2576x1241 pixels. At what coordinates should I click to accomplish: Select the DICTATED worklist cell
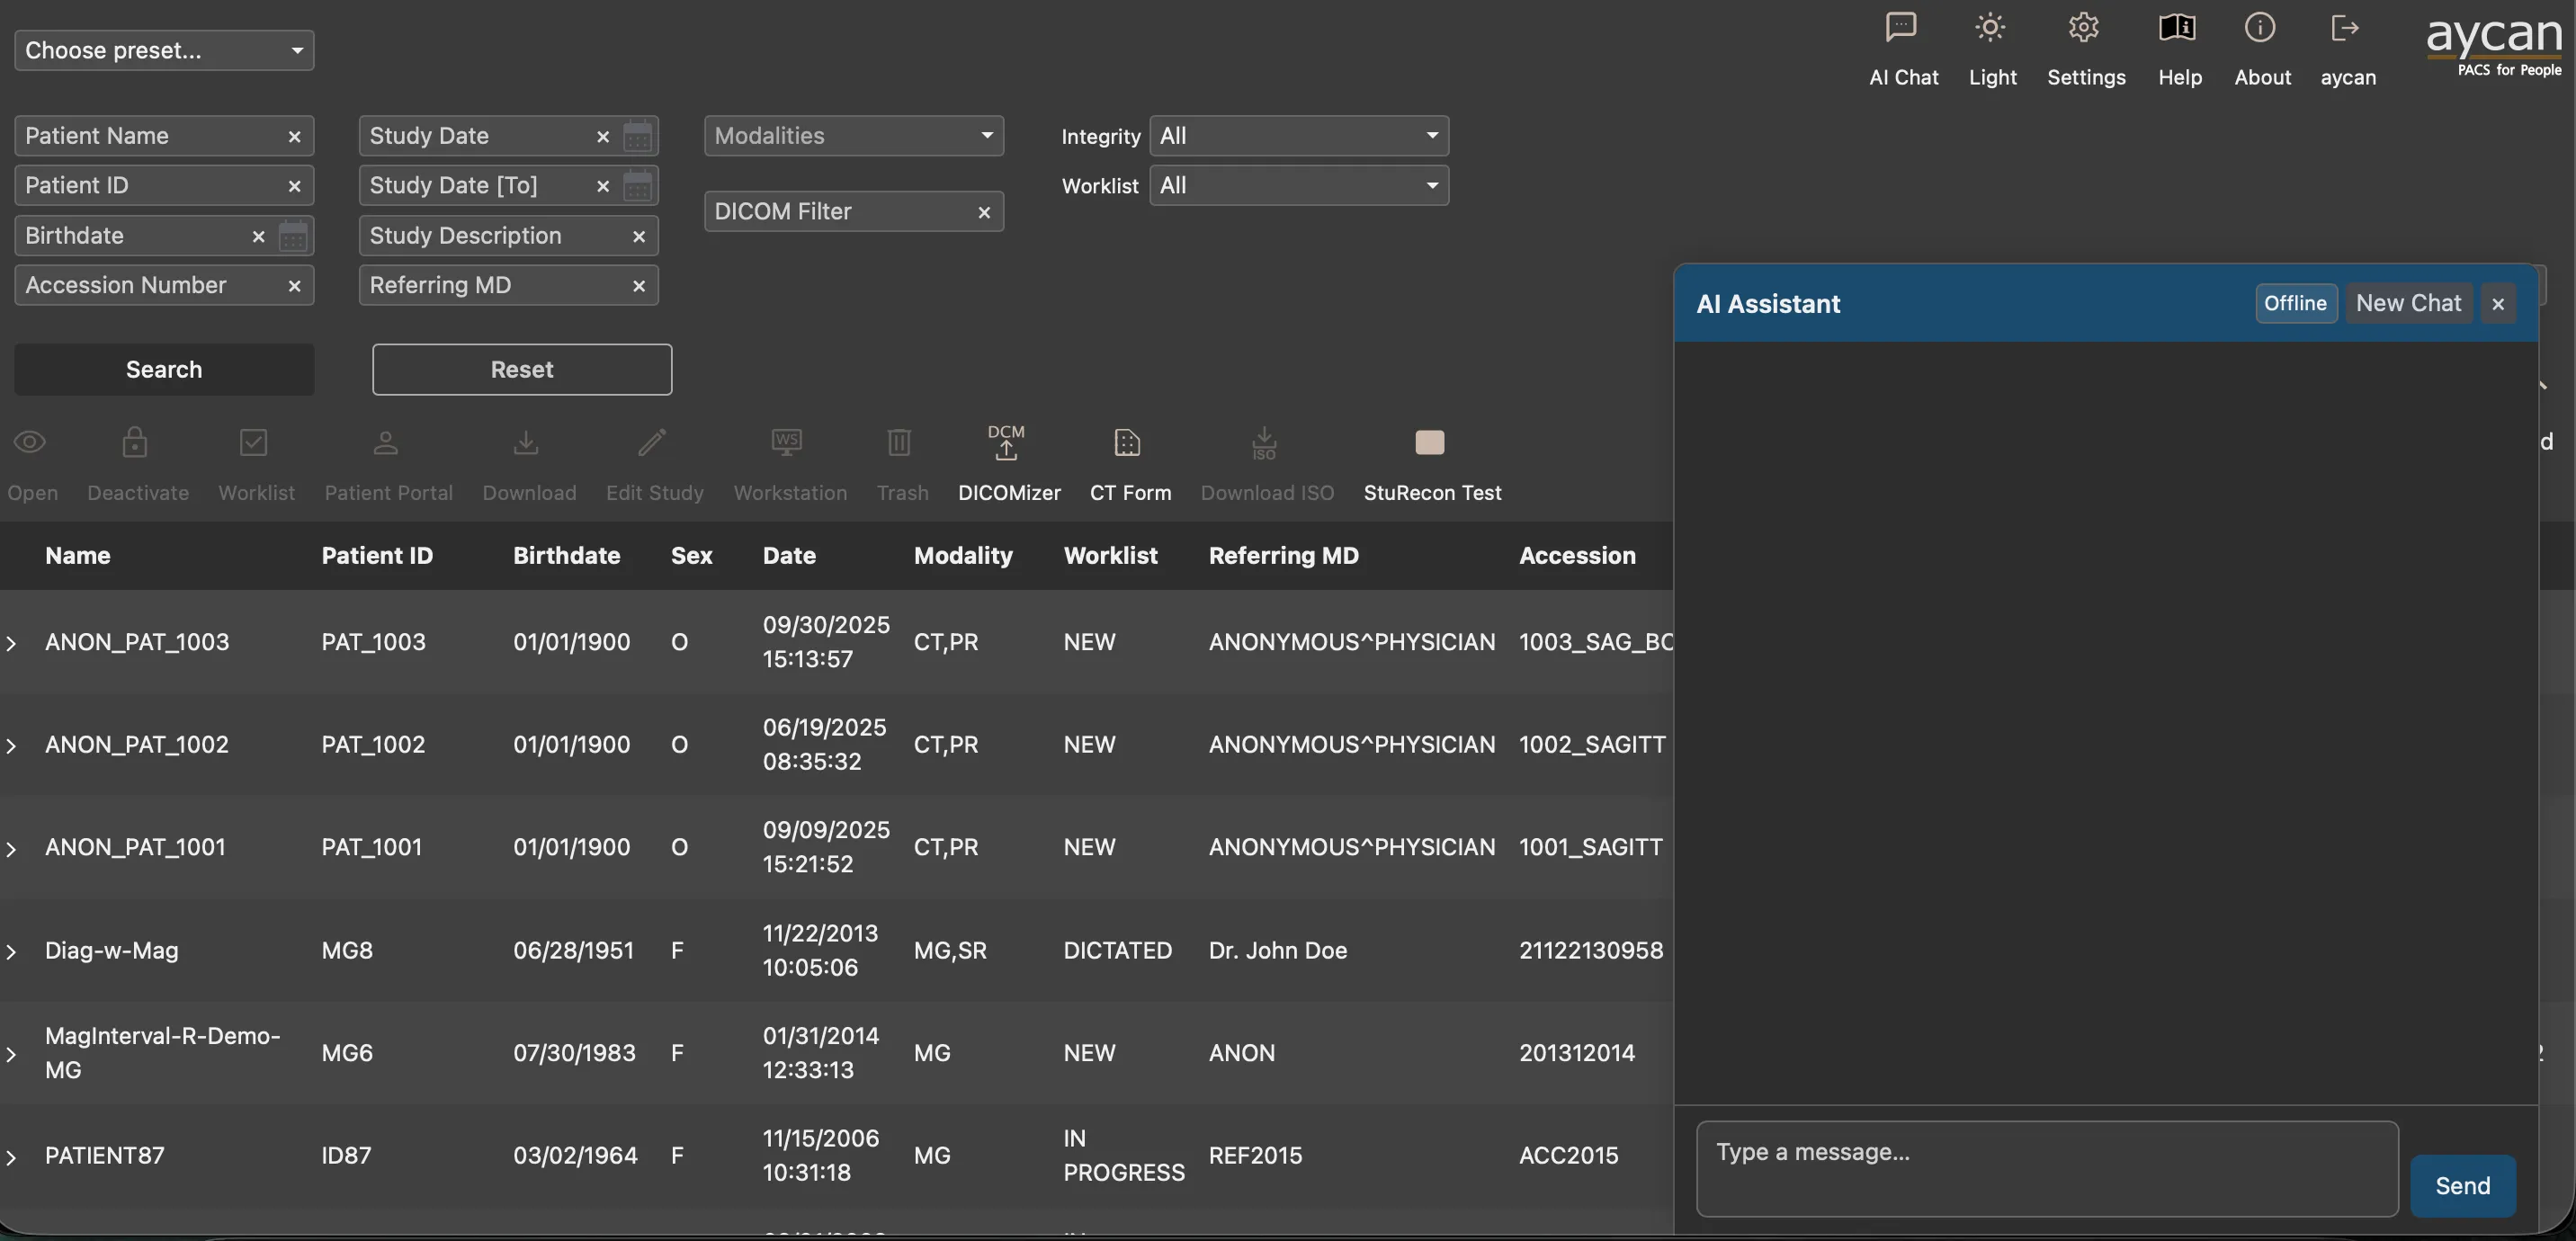[1117, 951]
